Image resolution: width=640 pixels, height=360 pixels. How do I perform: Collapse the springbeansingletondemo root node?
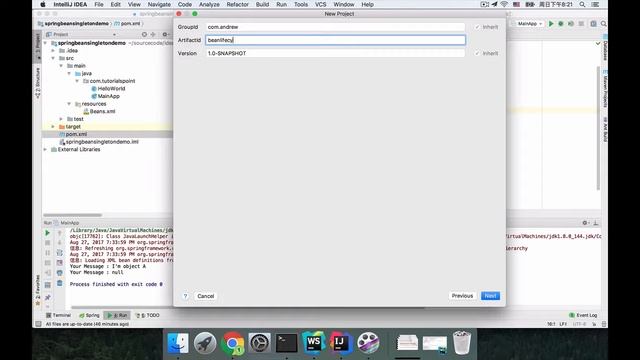click(45, 43)
